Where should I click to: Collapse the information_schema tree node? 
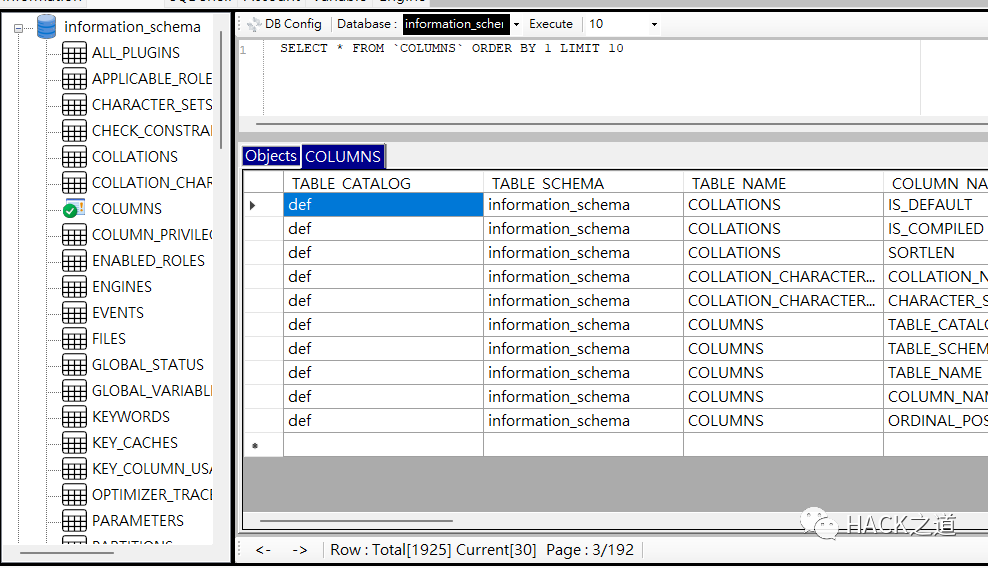click(x=18, y=28)
